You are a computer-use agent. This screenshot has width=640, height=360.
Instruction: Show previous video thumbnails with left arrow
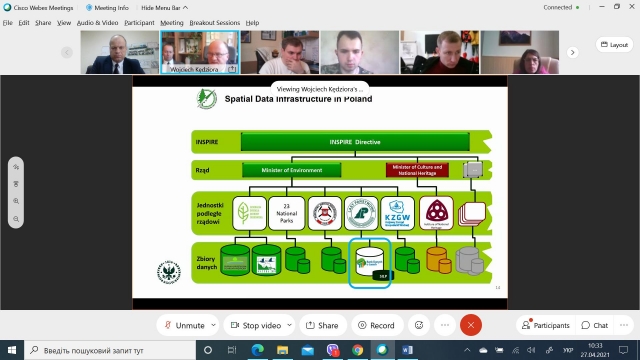coord(67,52)
